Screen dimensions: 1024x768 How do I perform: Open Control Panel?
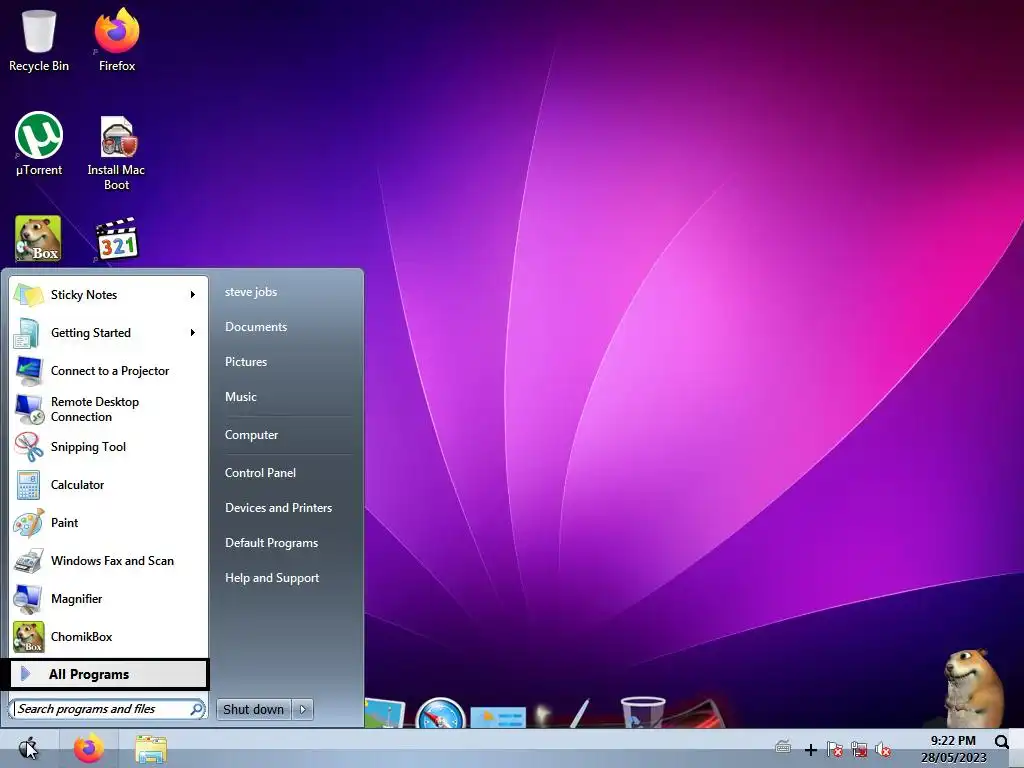pos(261,473)
